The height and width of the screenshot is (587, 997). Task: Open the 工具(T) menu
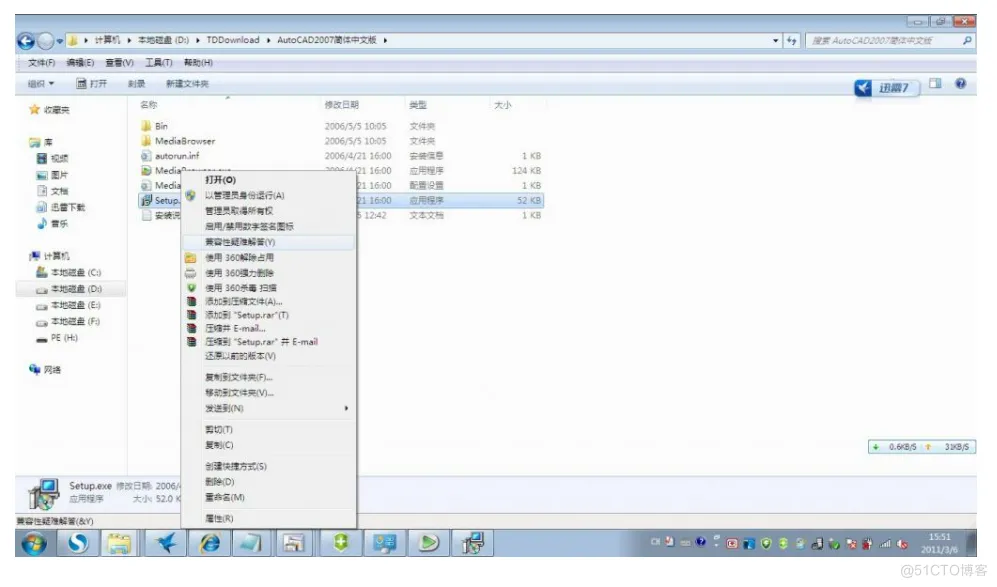tap(158, 62)
